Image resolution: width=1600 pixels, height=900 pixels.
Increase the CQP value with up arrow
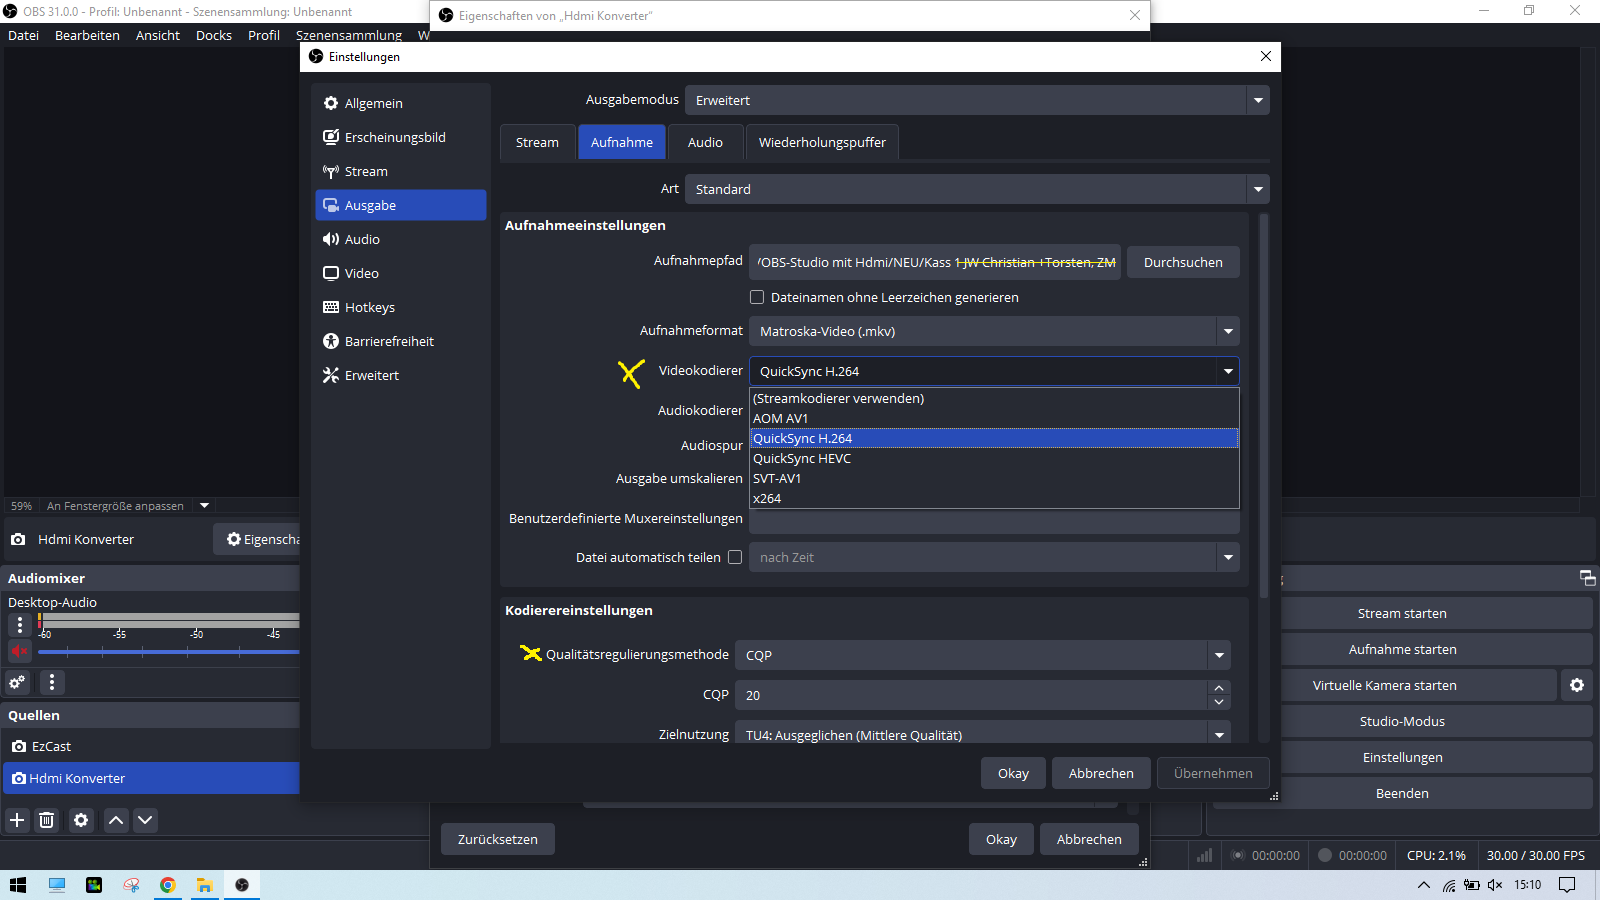(1218, 688)
